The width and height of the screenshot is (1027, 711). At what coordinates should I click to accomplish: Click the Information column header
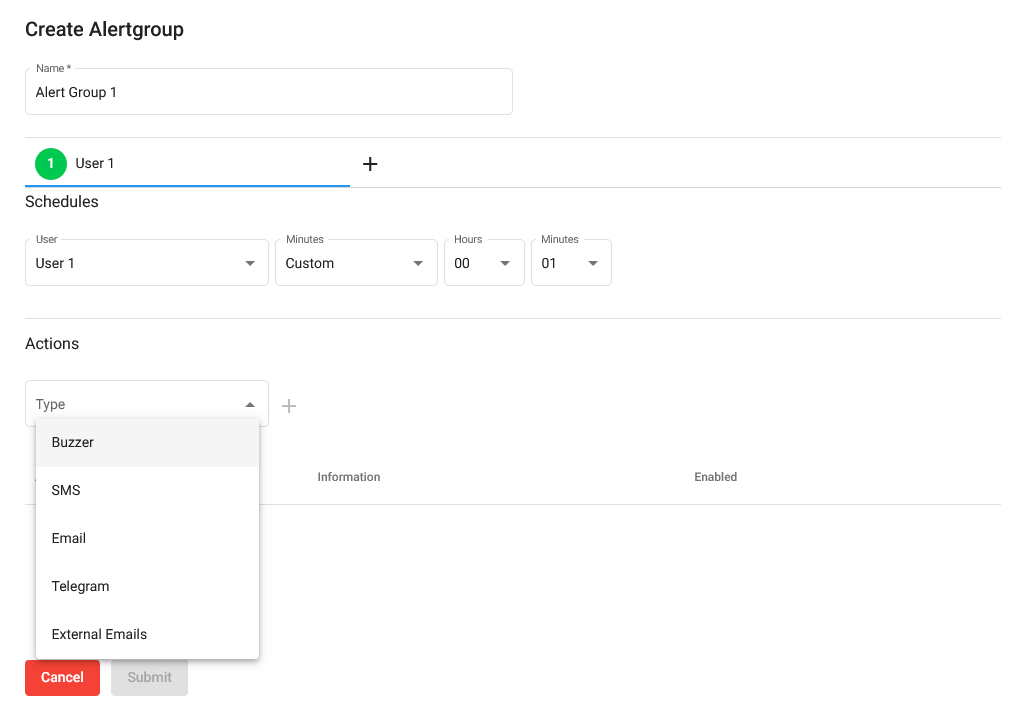(x=348, y=477)
